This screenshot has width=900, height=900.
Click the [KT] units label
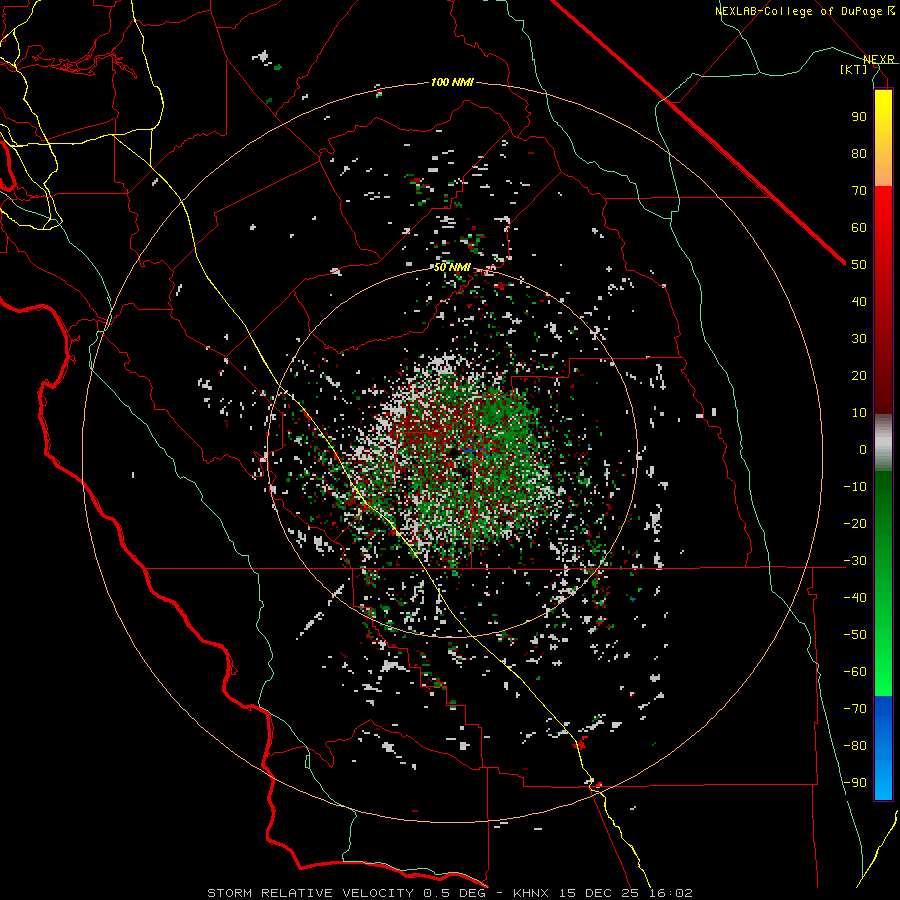[x=853, y=69]
